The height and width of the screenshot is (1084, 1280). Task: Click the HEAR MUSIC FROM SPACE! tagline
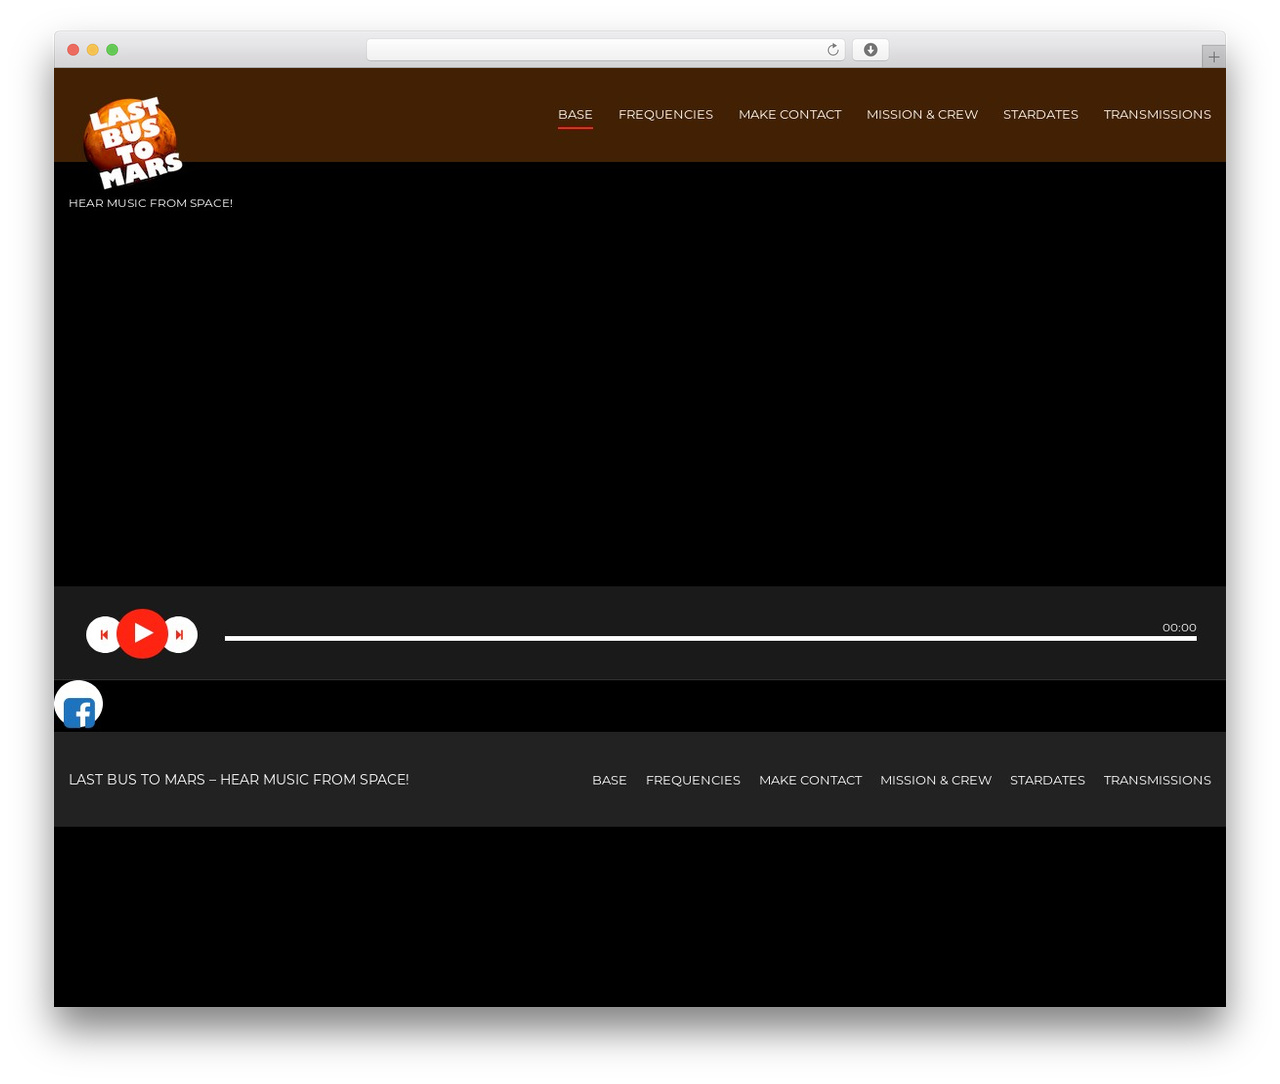[x=150, y=203]
